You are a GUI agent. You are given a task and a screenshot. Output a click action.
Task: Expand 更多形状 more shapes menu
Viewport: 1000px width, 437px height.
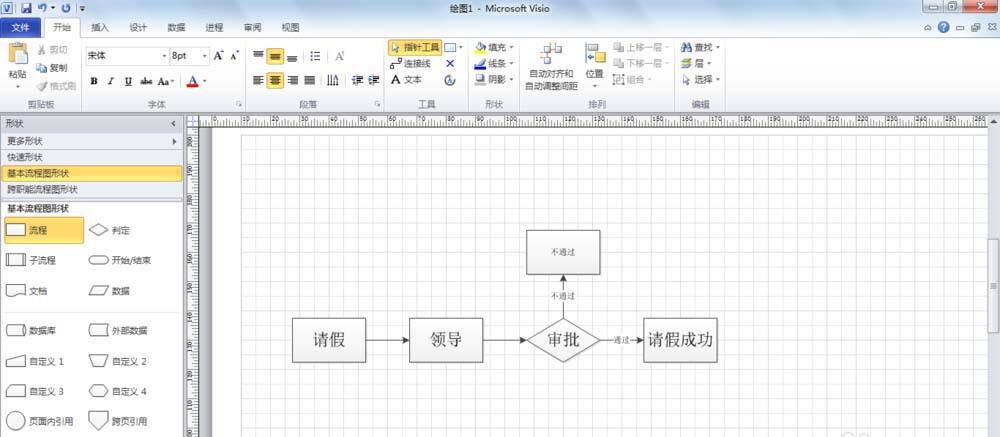(91, 142)
